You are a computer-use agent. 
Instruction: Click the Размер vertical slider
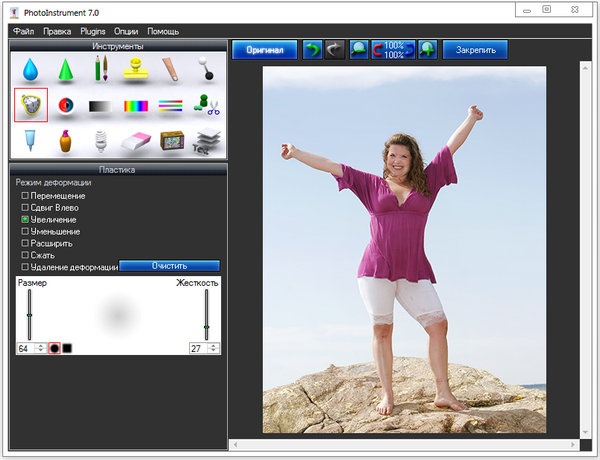30,315
